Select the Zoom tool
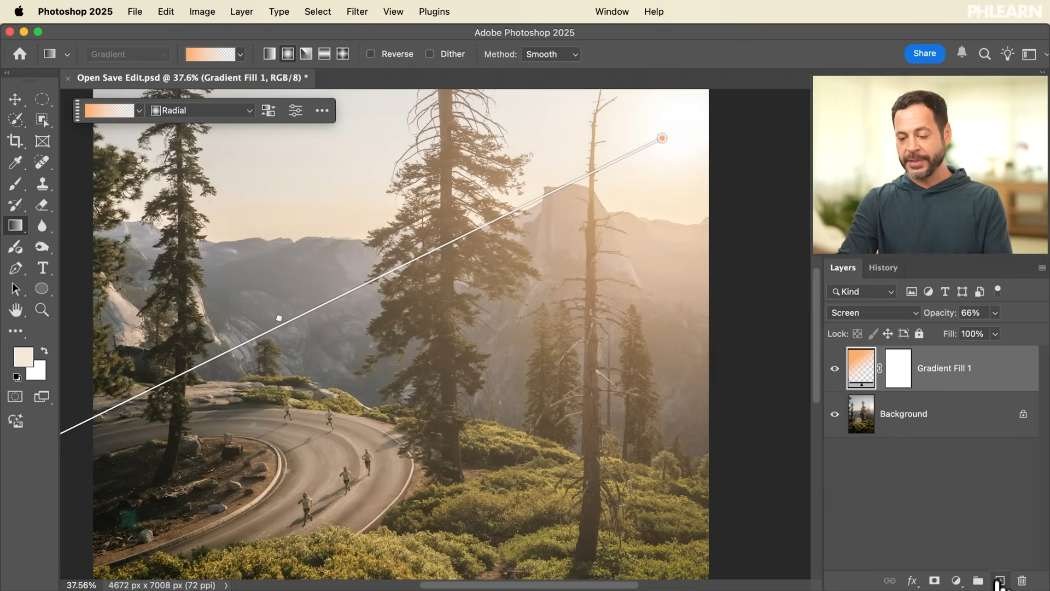1050x591 pixels. [42, 310]
